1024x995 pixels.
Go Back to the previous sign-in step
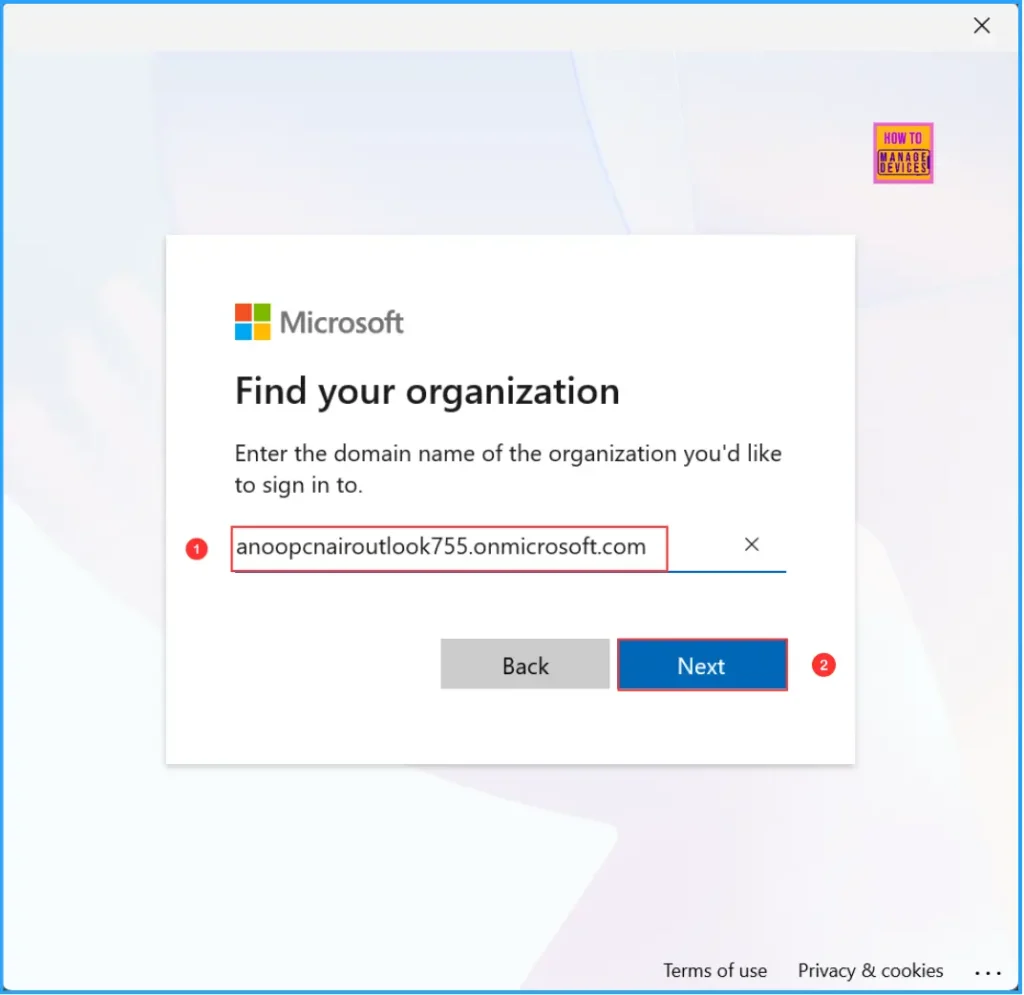(x=524, y=664)
